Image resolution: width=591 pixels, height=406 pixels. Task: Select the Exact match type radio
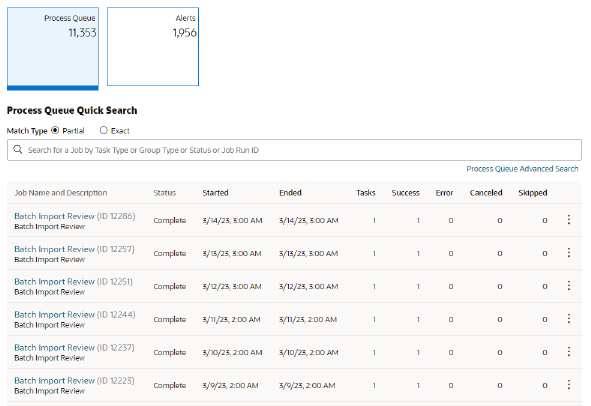[x=104, y=130]
